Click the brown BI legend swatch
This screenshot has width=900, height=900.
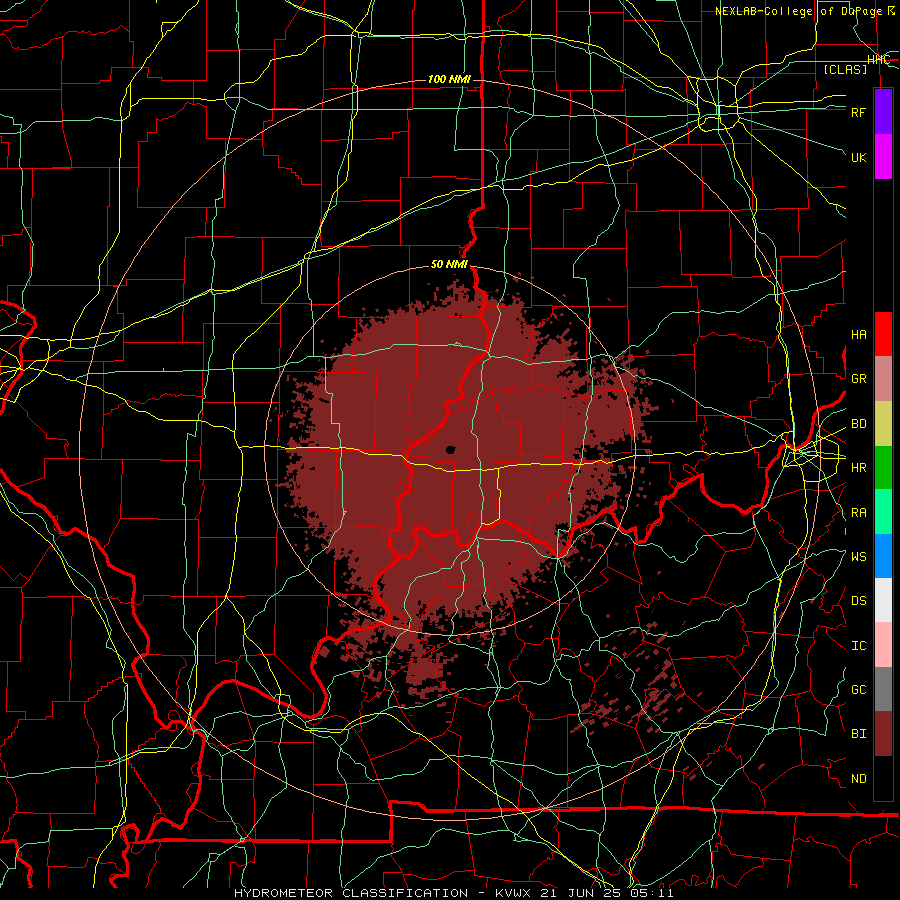click(x=883, y=734)
